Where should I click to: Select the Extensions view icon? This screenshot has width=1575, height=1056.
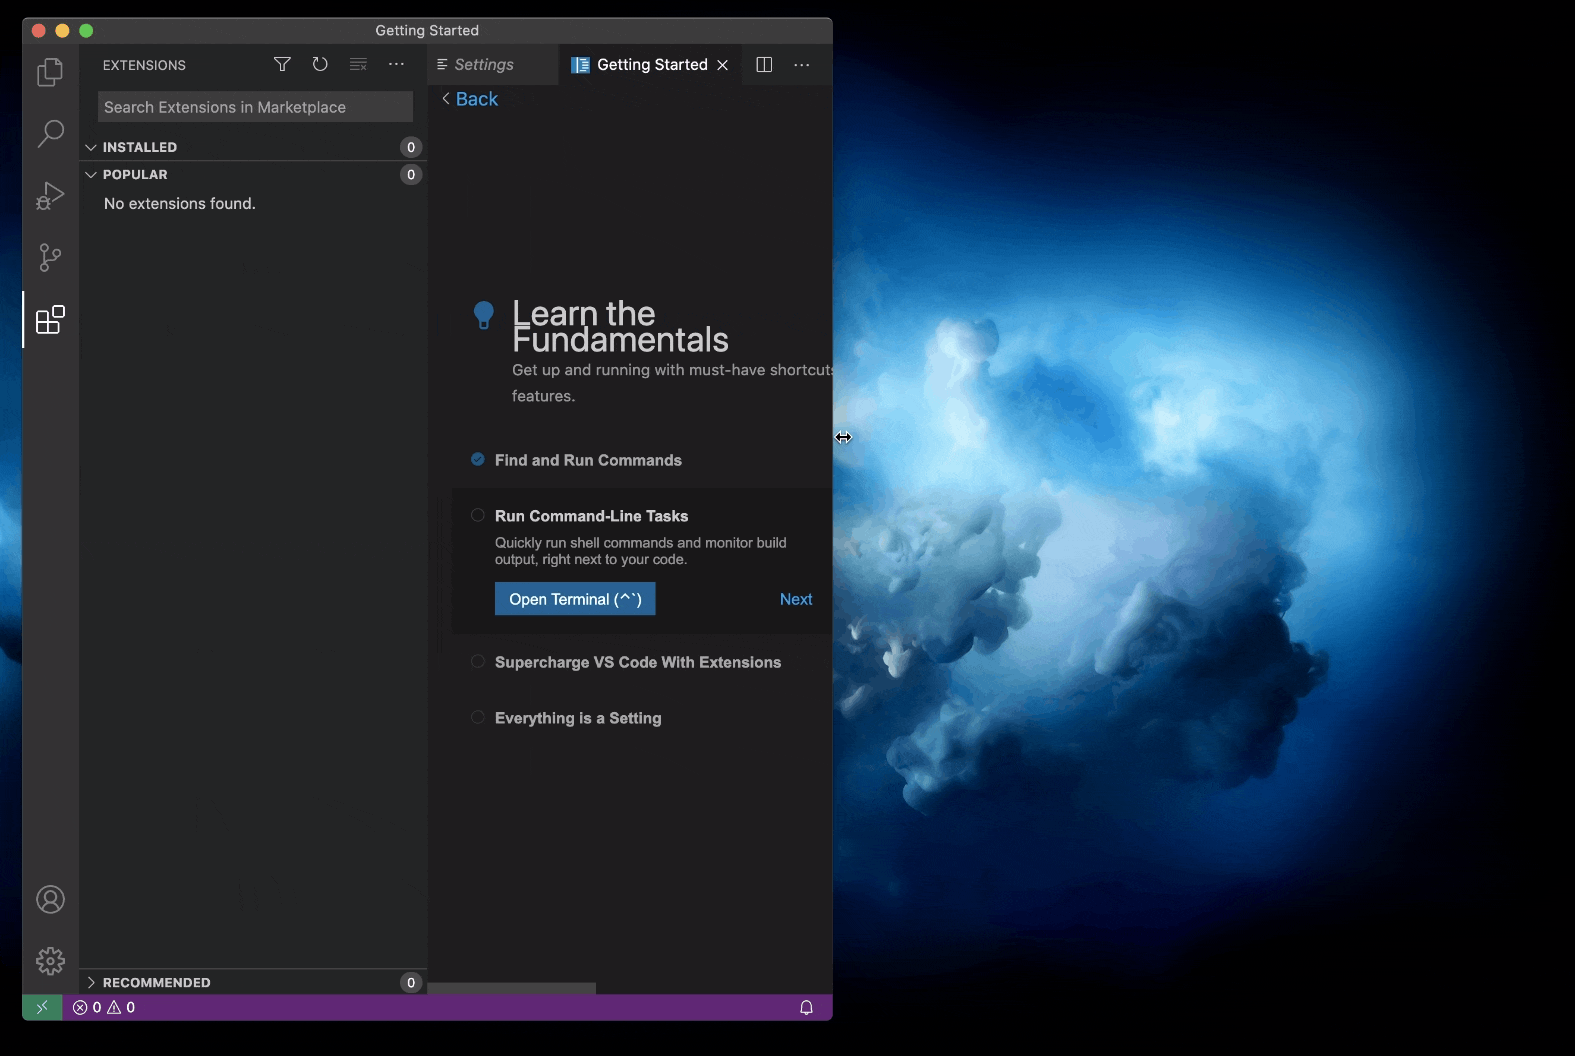point(50,320)
